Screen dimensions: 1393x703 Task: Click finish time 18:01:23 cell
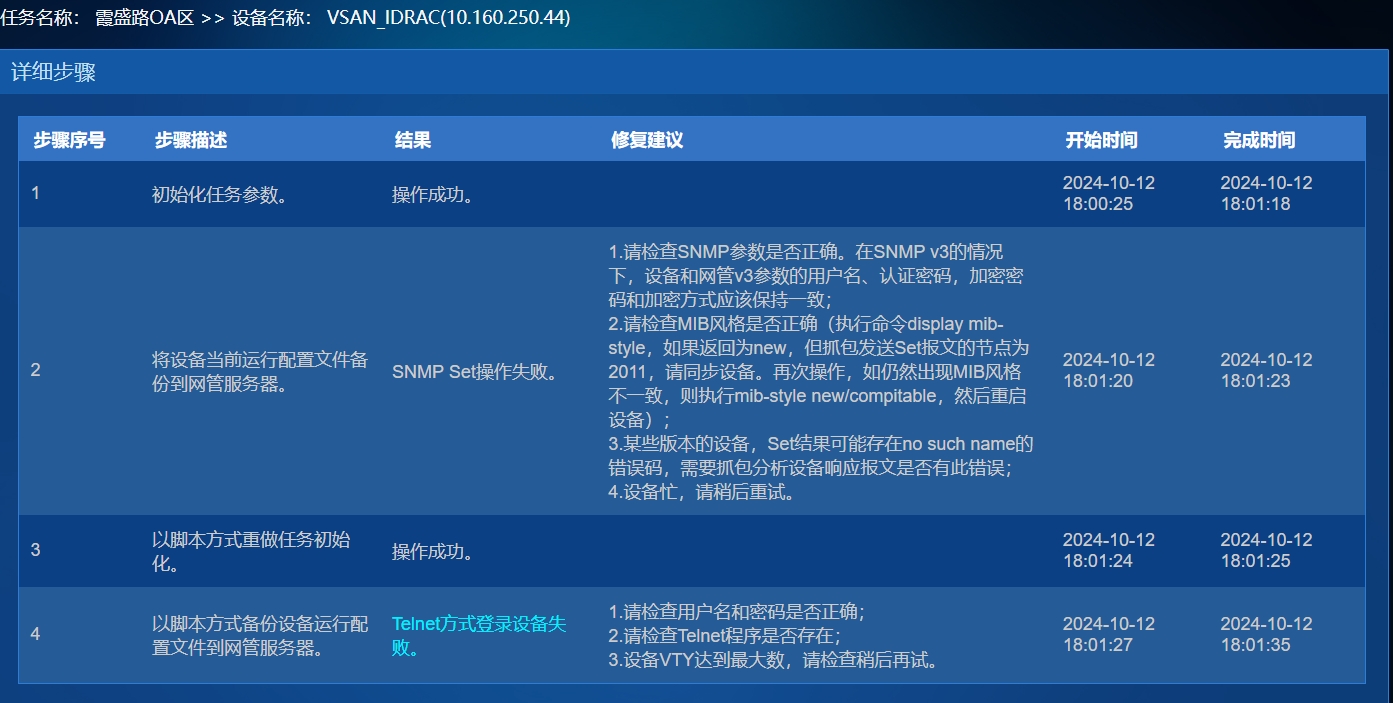pyautogui.click(x=1266, y=370)
